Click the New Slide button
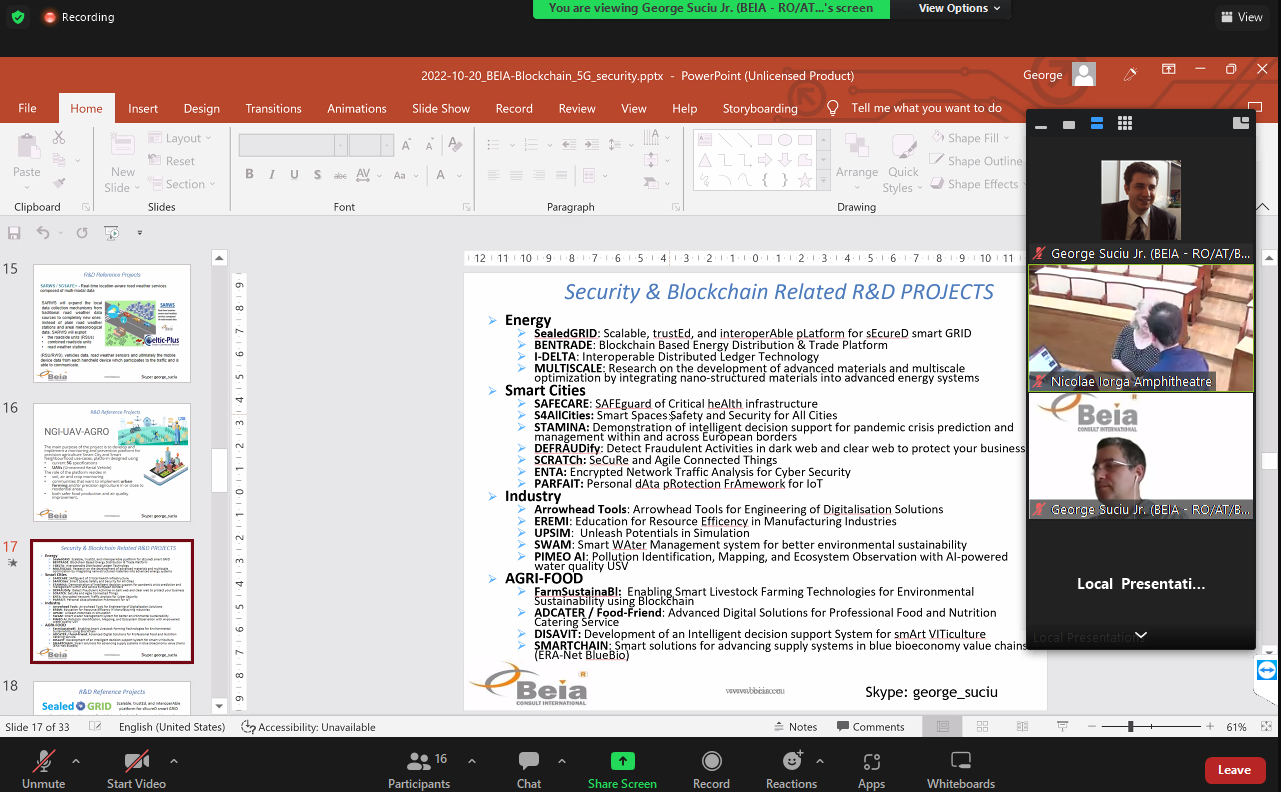Viewport: 1281px width, 792px height. point(122,162)
